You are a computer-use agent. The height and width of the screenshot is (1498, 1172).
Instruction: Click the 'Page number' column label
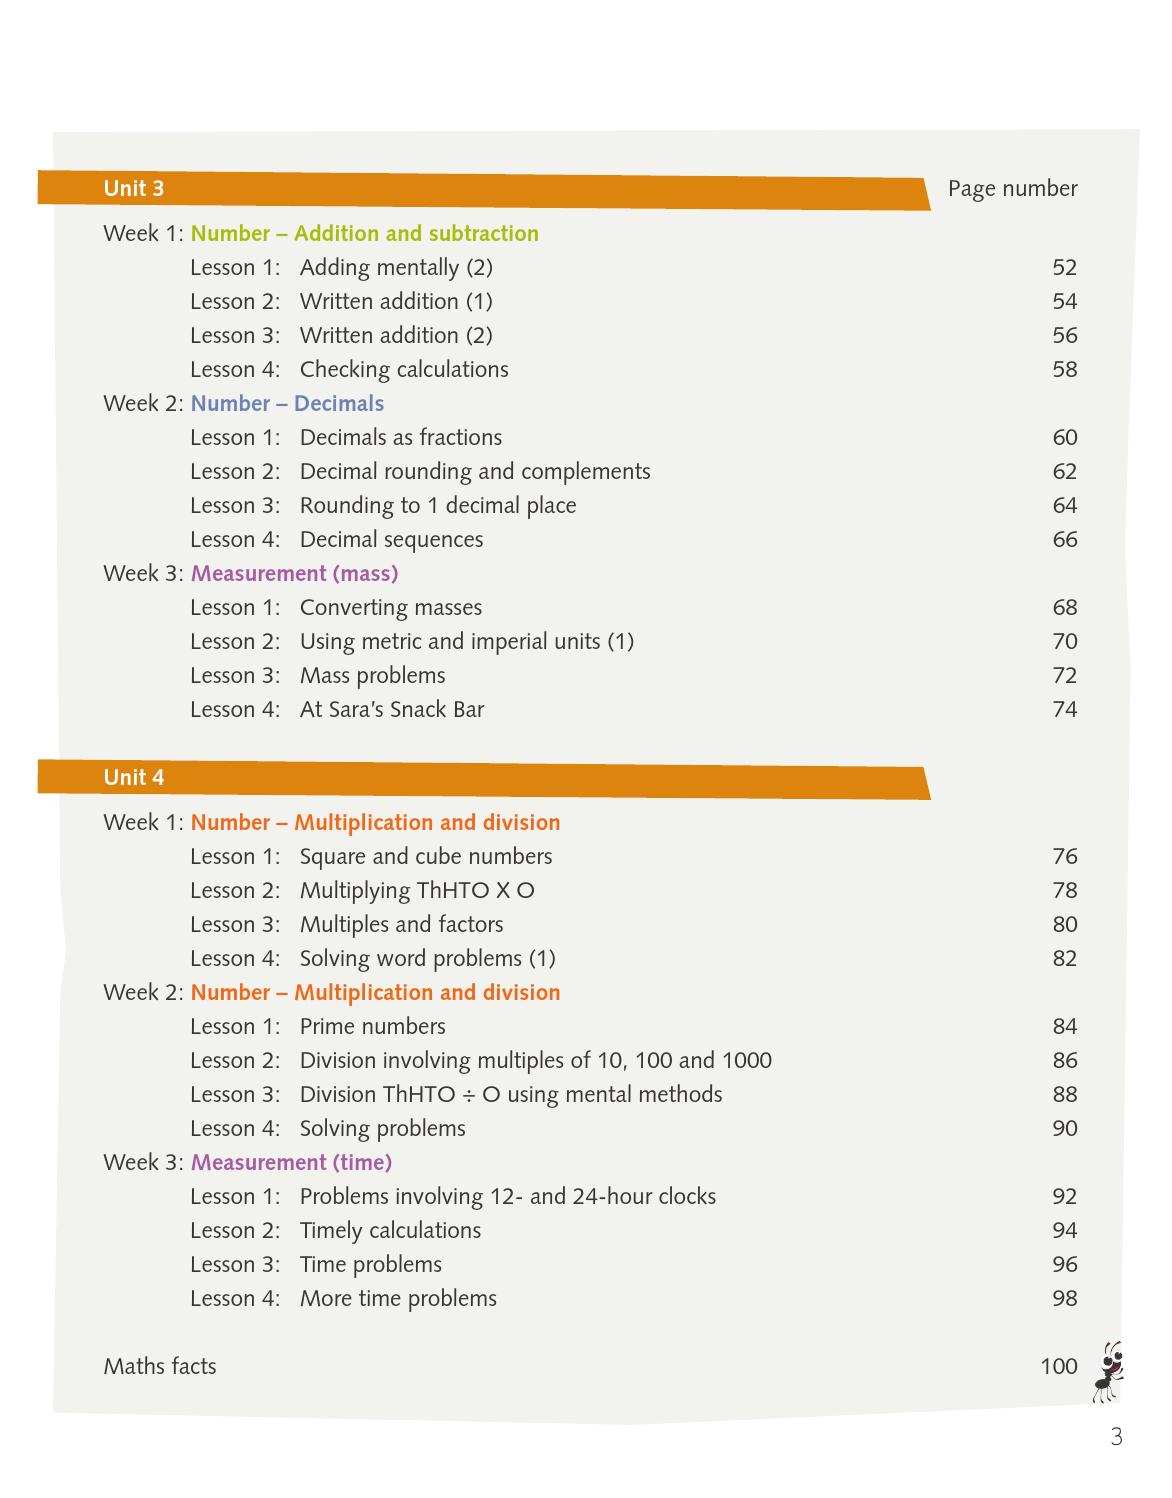pyautogui.click(x=1012, y=189)
